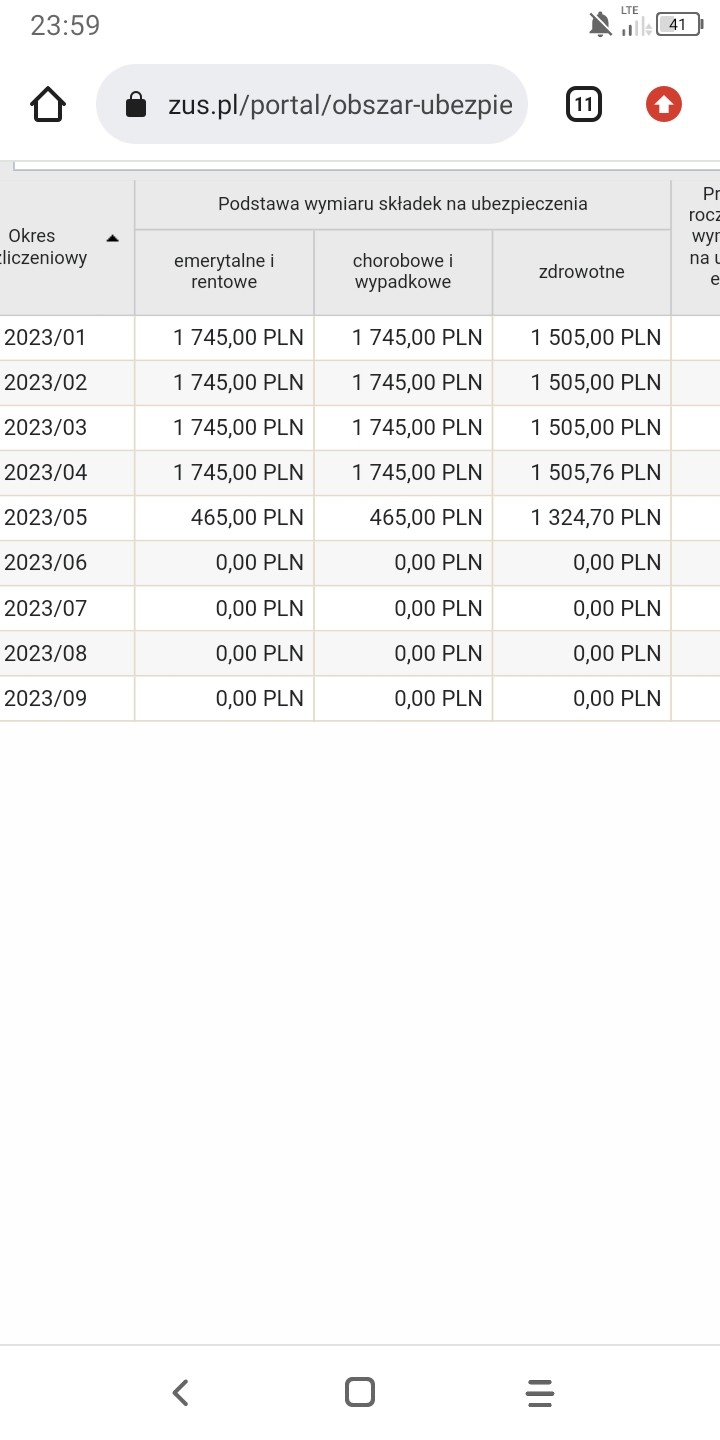
Task: Tap the Android home square button
Action: pyautogui.click(x=360, y=1392)
